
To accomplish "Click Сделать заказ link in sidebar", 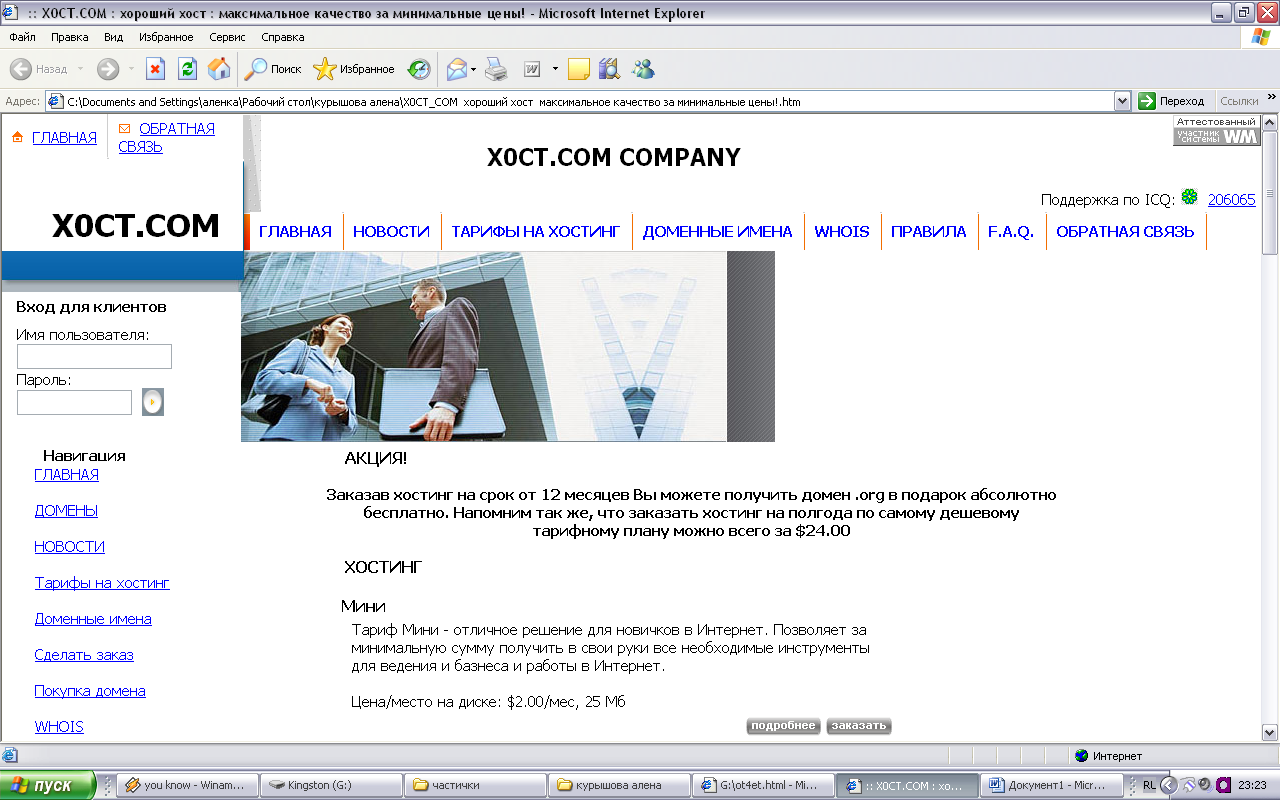I will point(84,655).
